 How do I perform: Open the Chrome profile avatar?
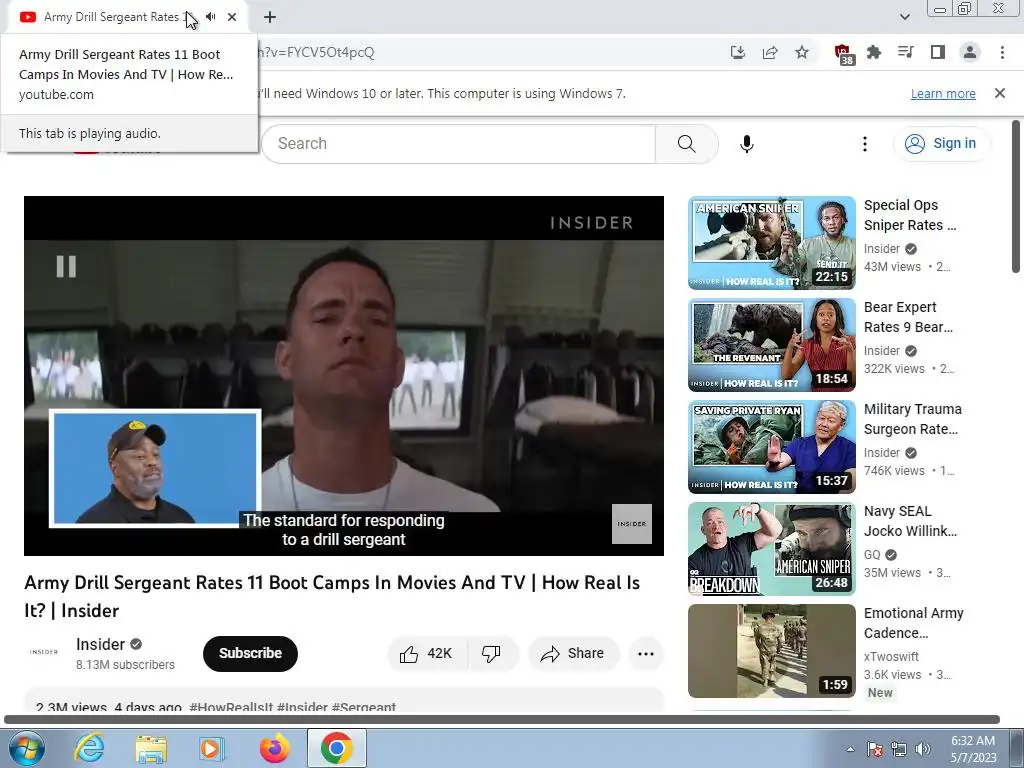(970, 52)
